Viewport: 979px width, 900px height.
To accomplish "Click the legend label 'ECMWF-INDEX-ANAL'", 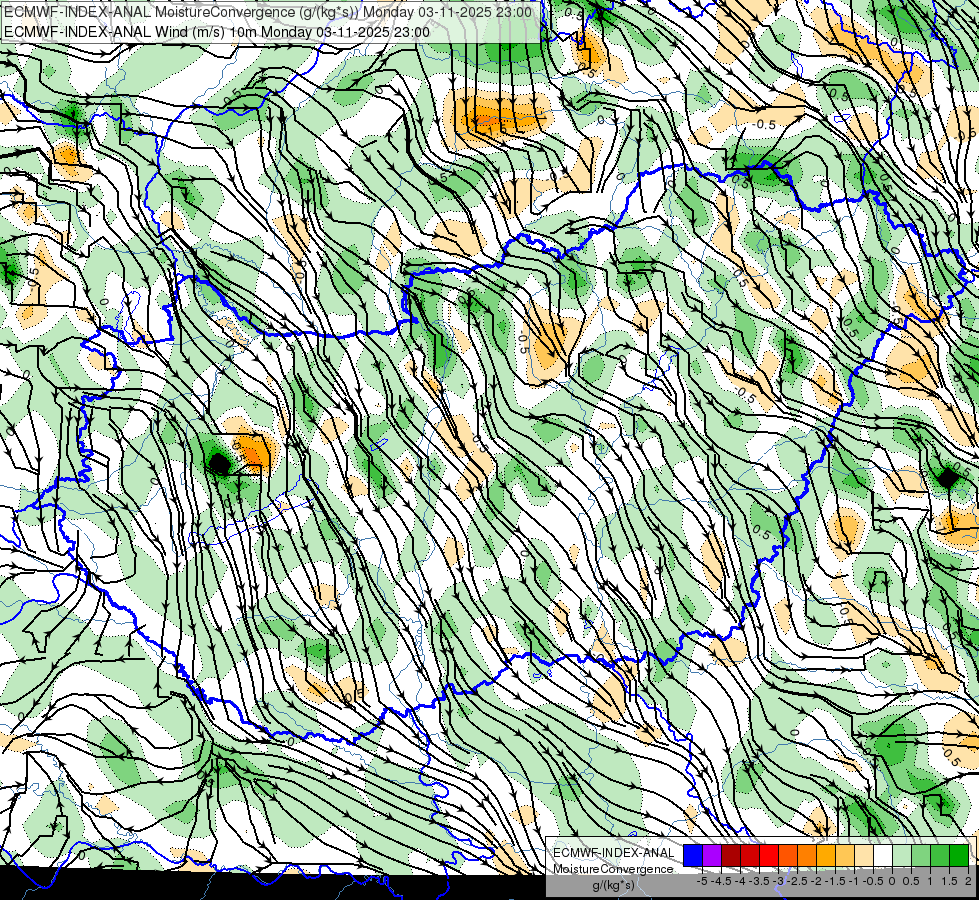I will [x=614, y=853].
